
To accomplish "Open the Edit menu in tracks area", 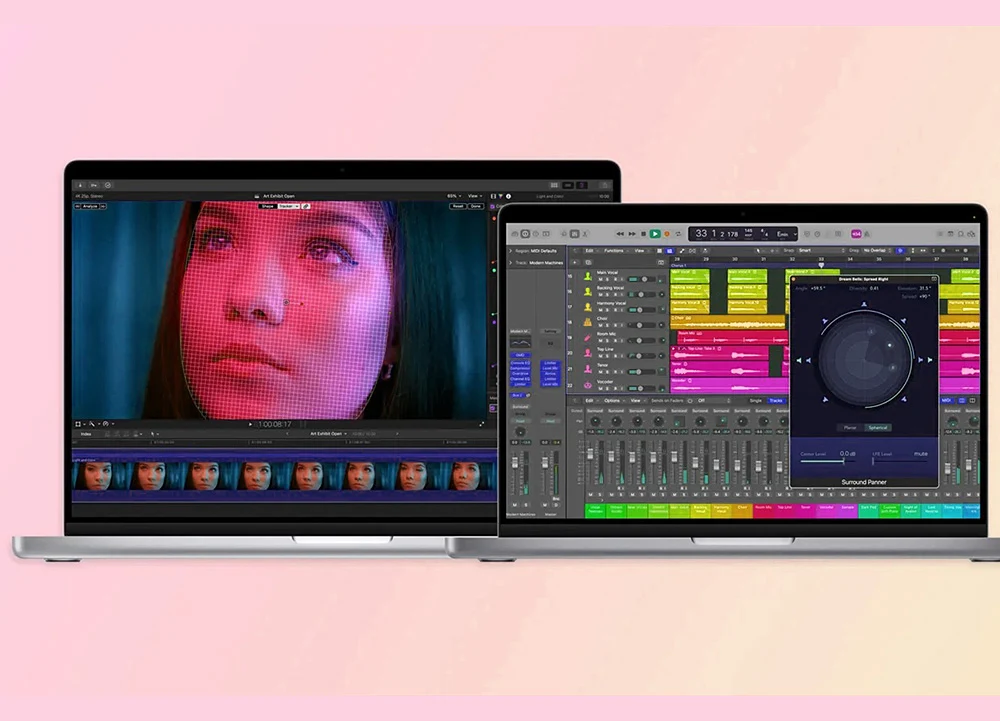I will click(x=590, y=251).
